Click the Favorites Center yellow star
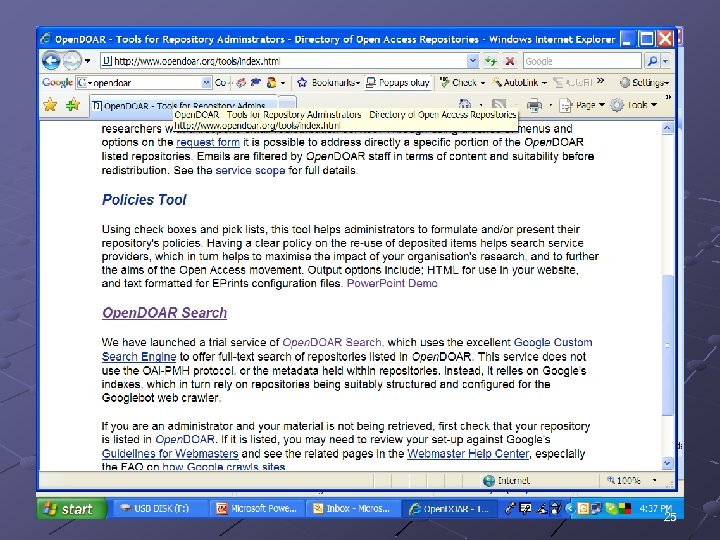Image resolution: width=720 pixels, height=540 pixels. click(50, 105)
